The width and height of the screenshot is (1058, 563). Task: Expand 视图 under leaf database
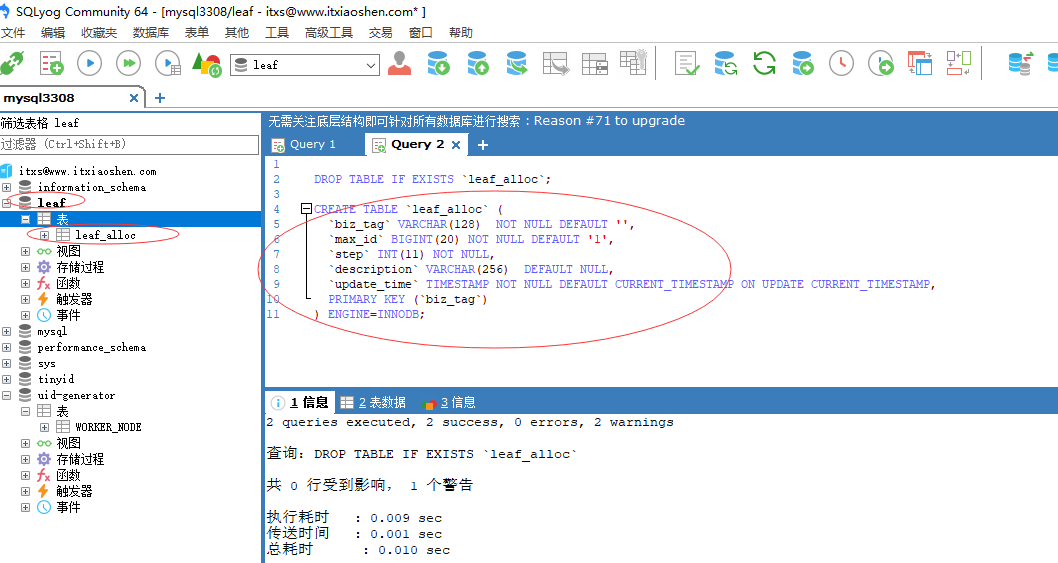pyautogui.click(x=25, y=251)
